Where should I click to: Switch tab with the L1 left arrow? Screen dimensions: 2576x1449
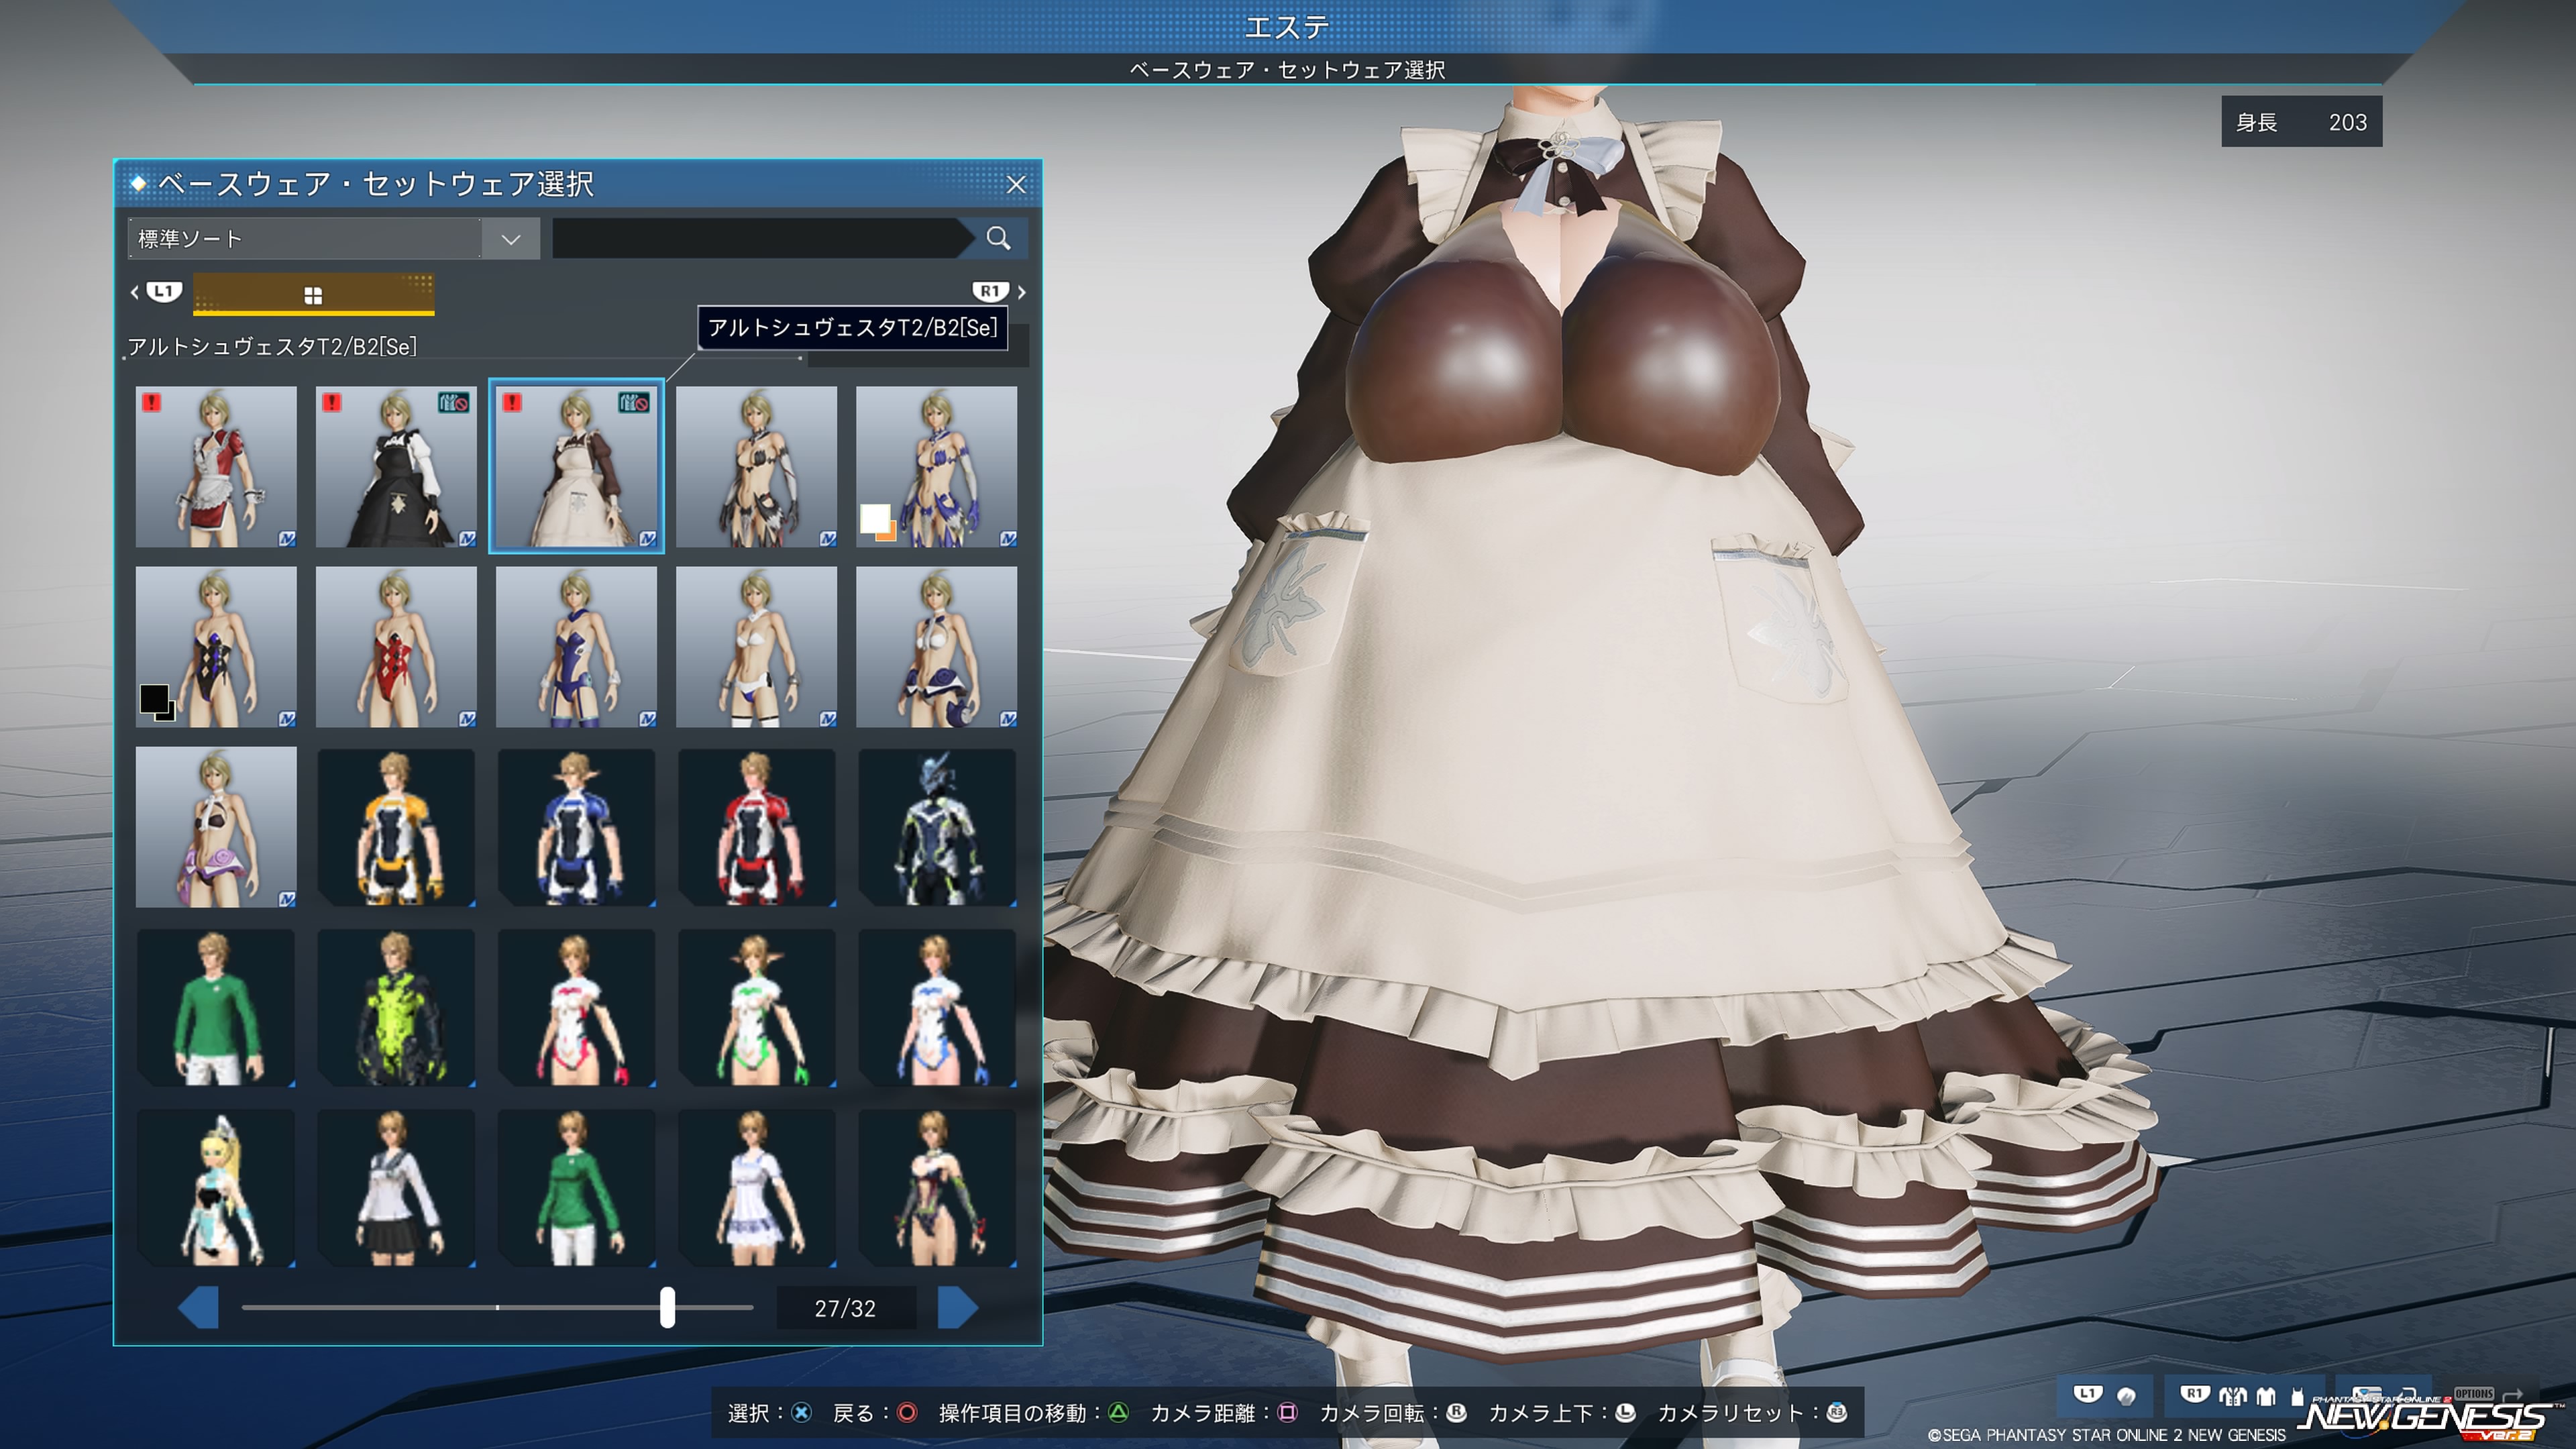click(x=135, y=292)
